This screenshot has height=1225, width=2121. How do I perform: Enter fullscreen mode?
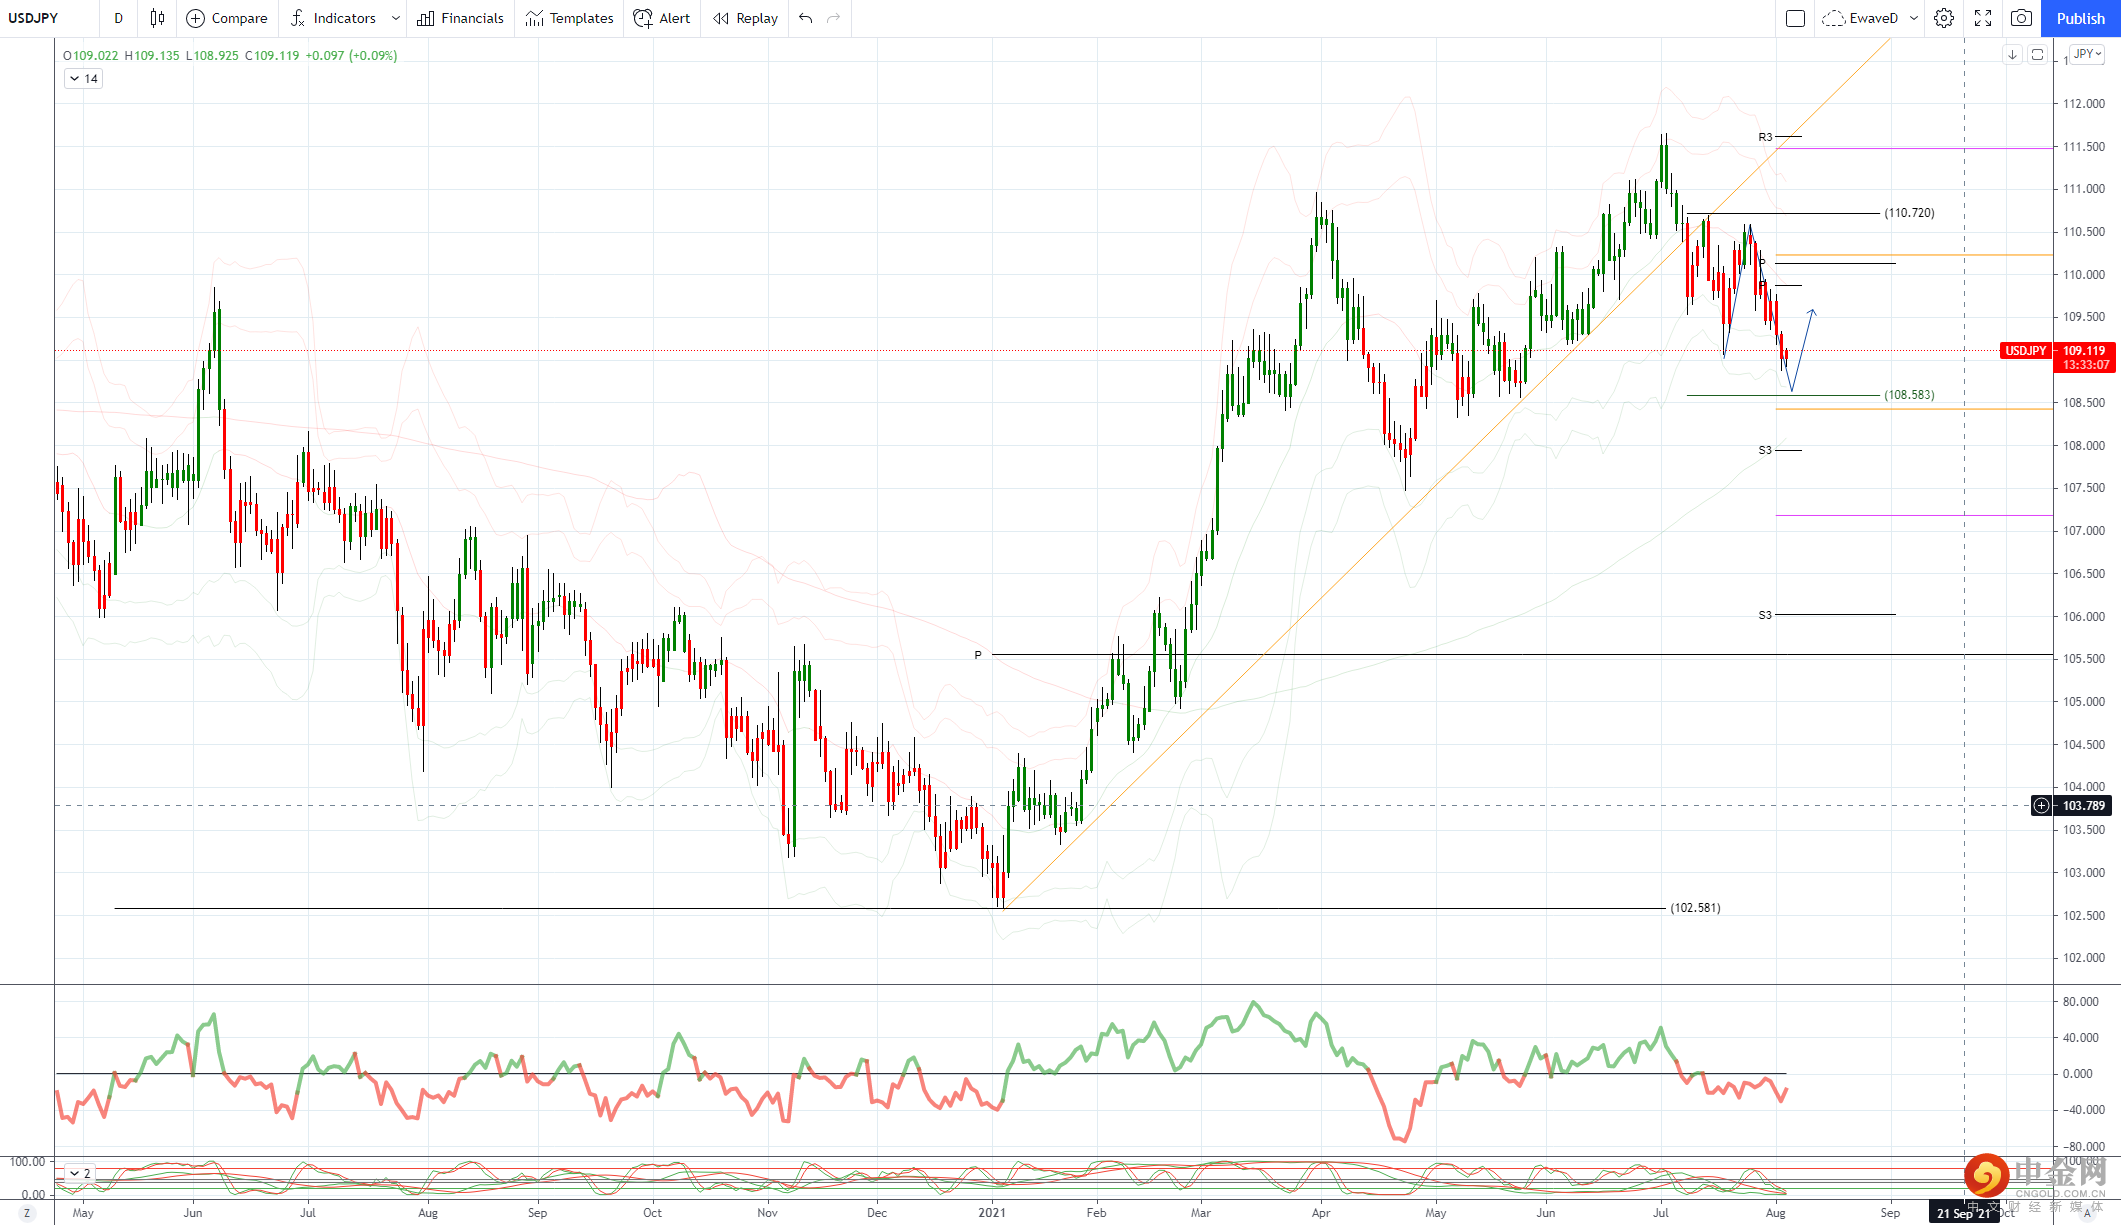point(1983,18)
